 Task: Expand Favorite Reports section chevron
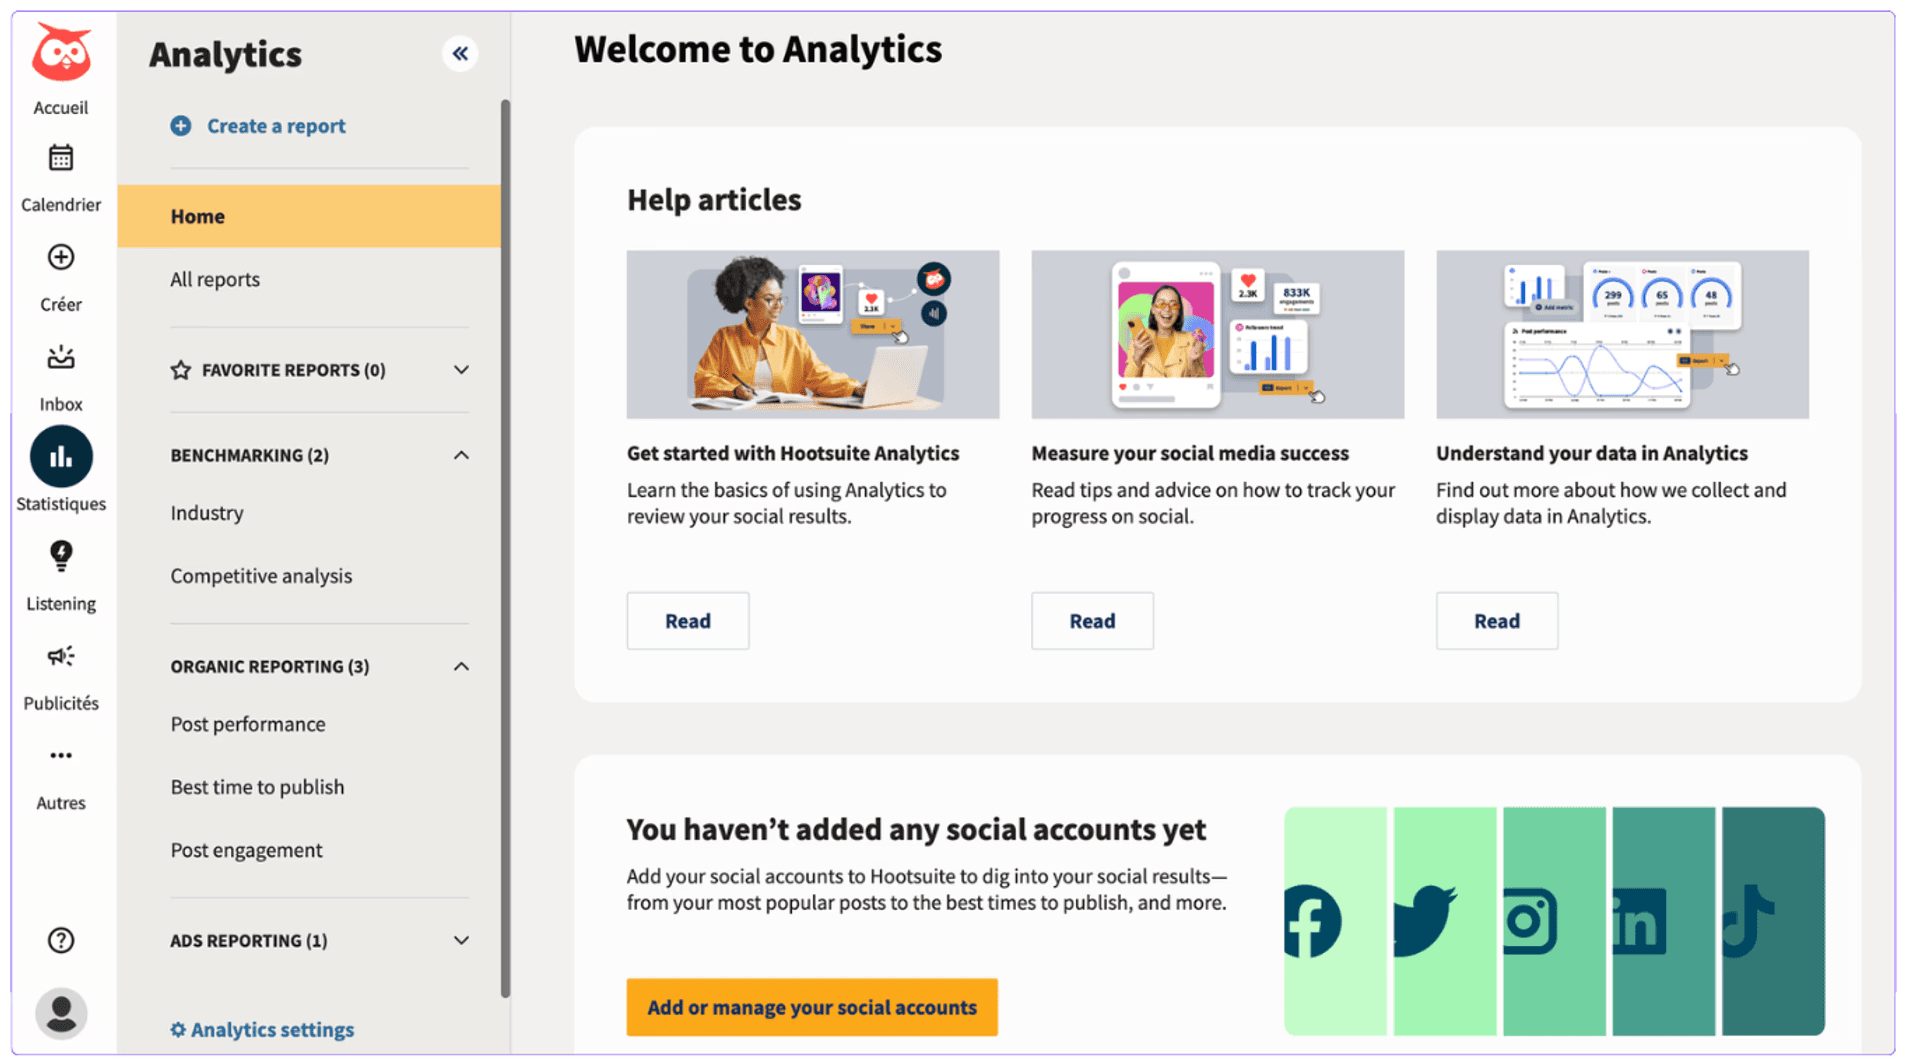[x=461, y=370]
